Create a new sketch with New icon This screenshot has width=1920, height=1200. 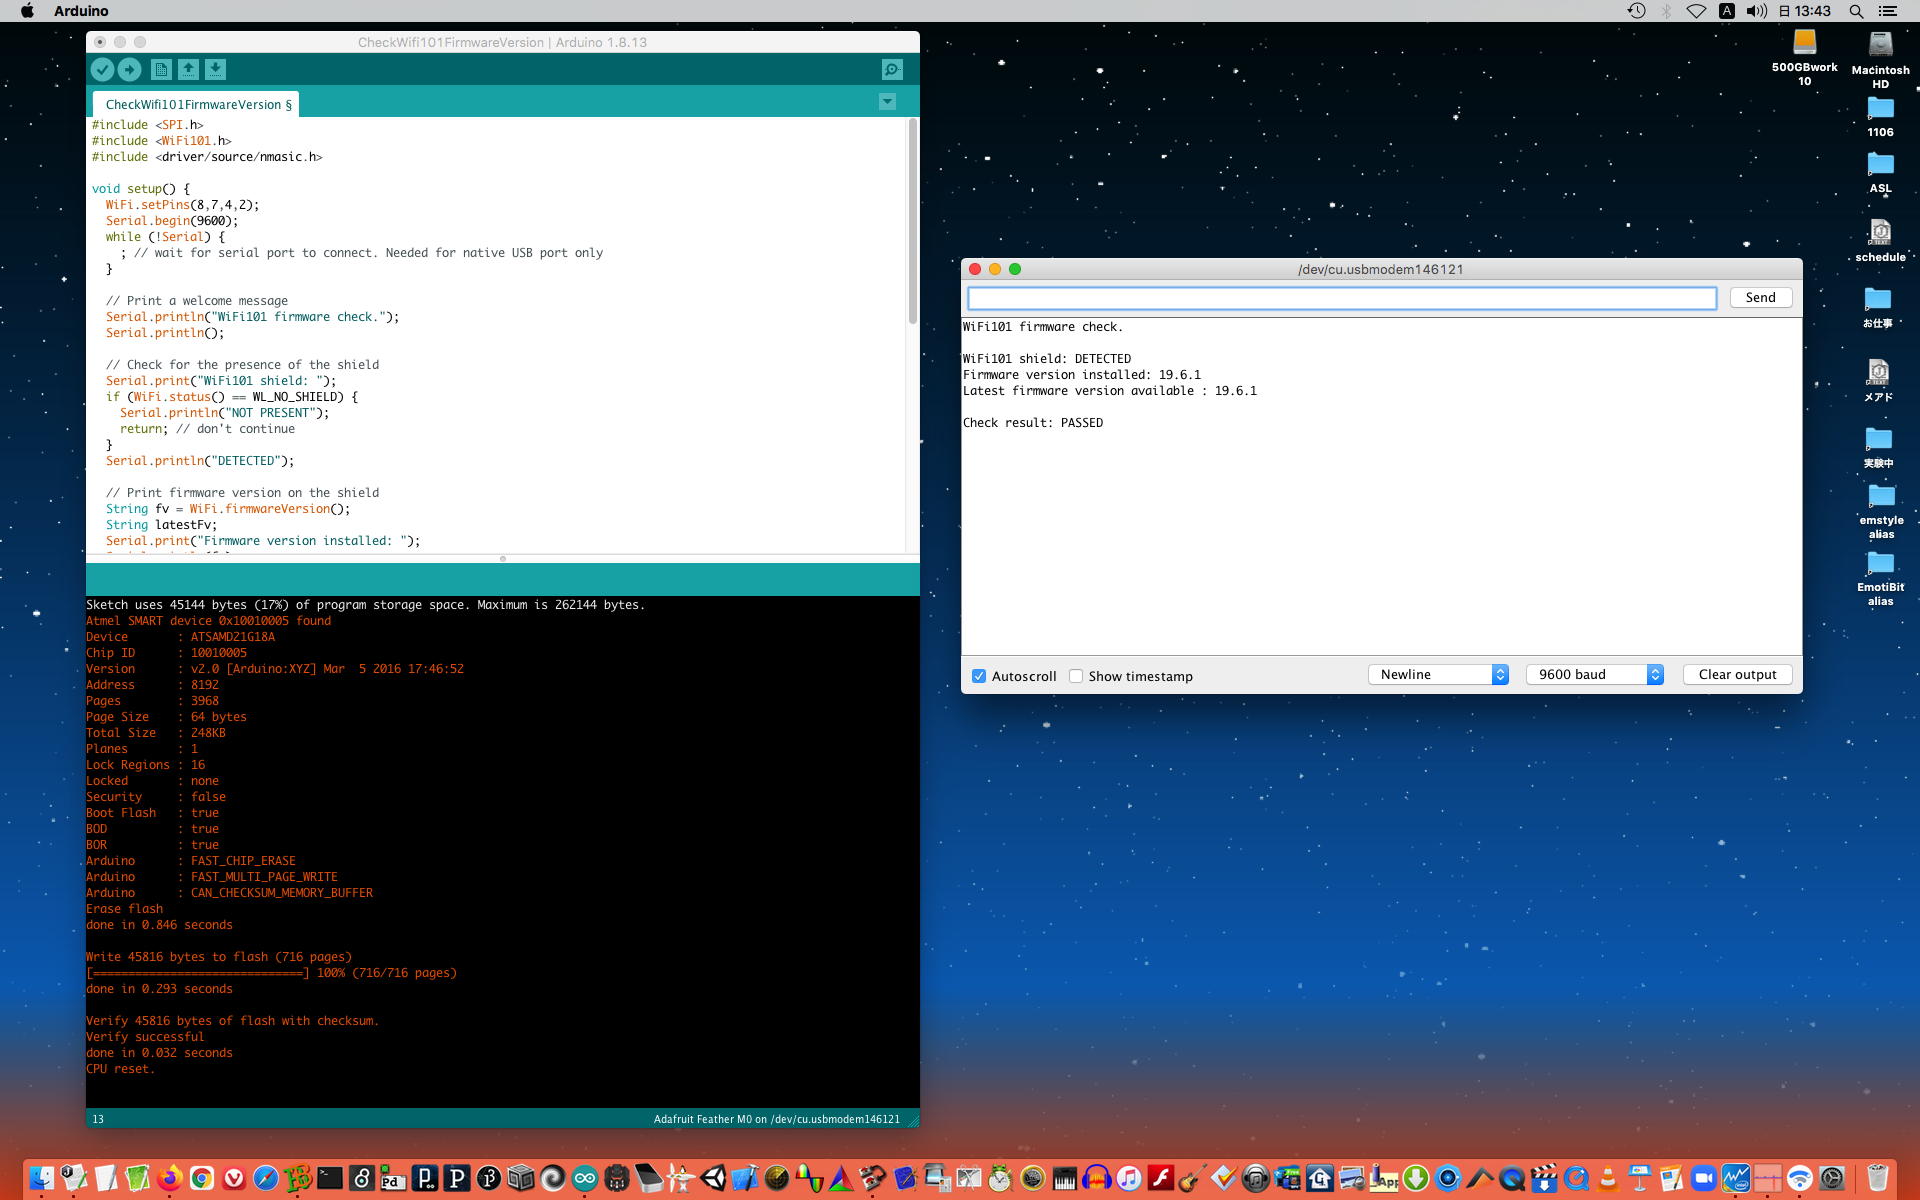160,69
